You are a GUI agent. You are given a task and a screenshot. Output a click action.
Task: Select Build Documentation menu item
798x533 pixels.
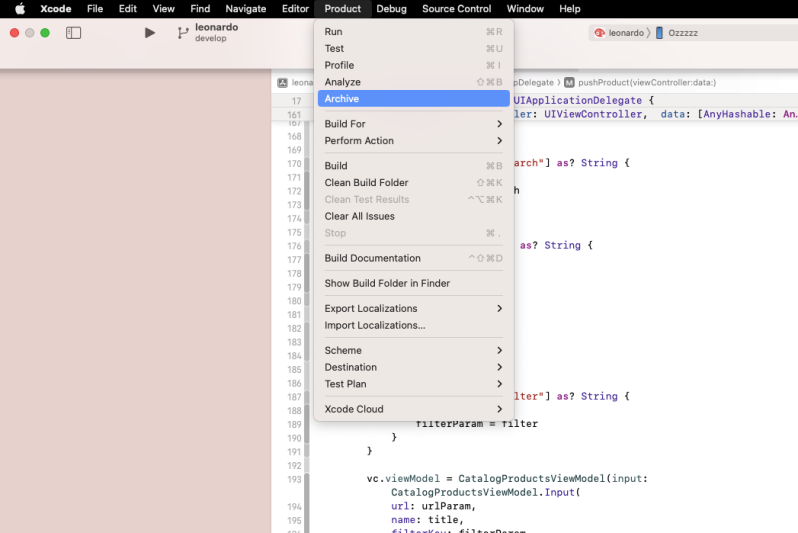pos(372,258)
